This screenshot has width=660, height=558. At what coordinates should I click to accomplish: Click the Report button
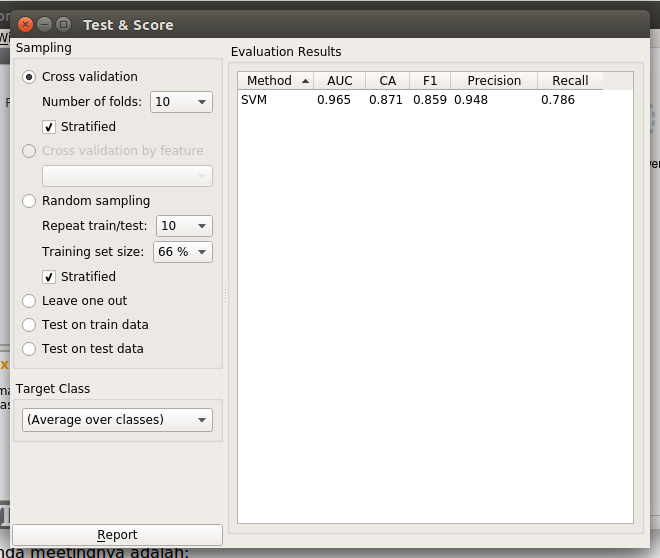(117, 535)
